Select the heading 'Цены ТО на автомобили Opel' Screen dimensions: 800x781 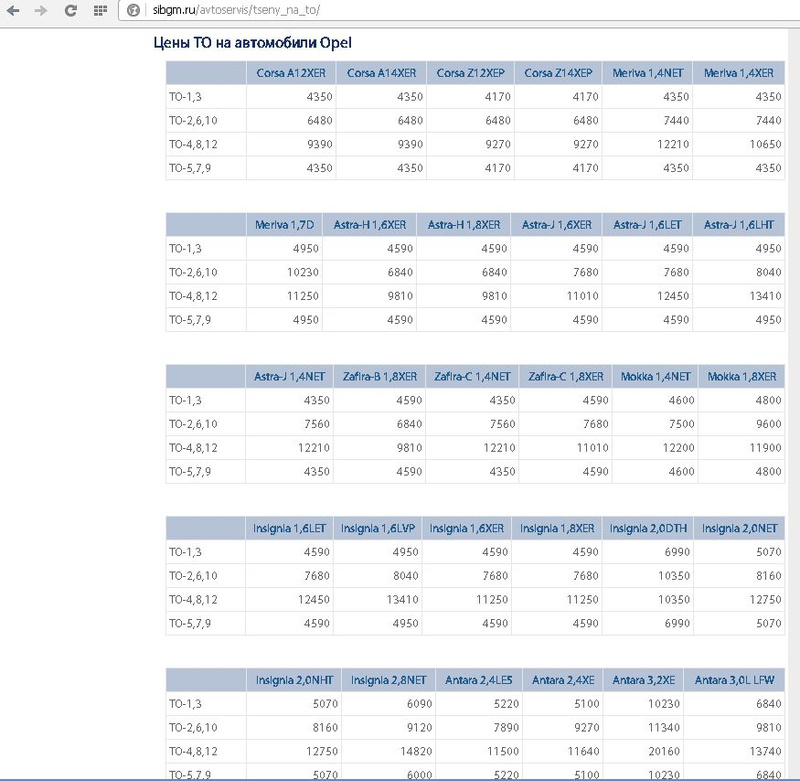point(253,43)
